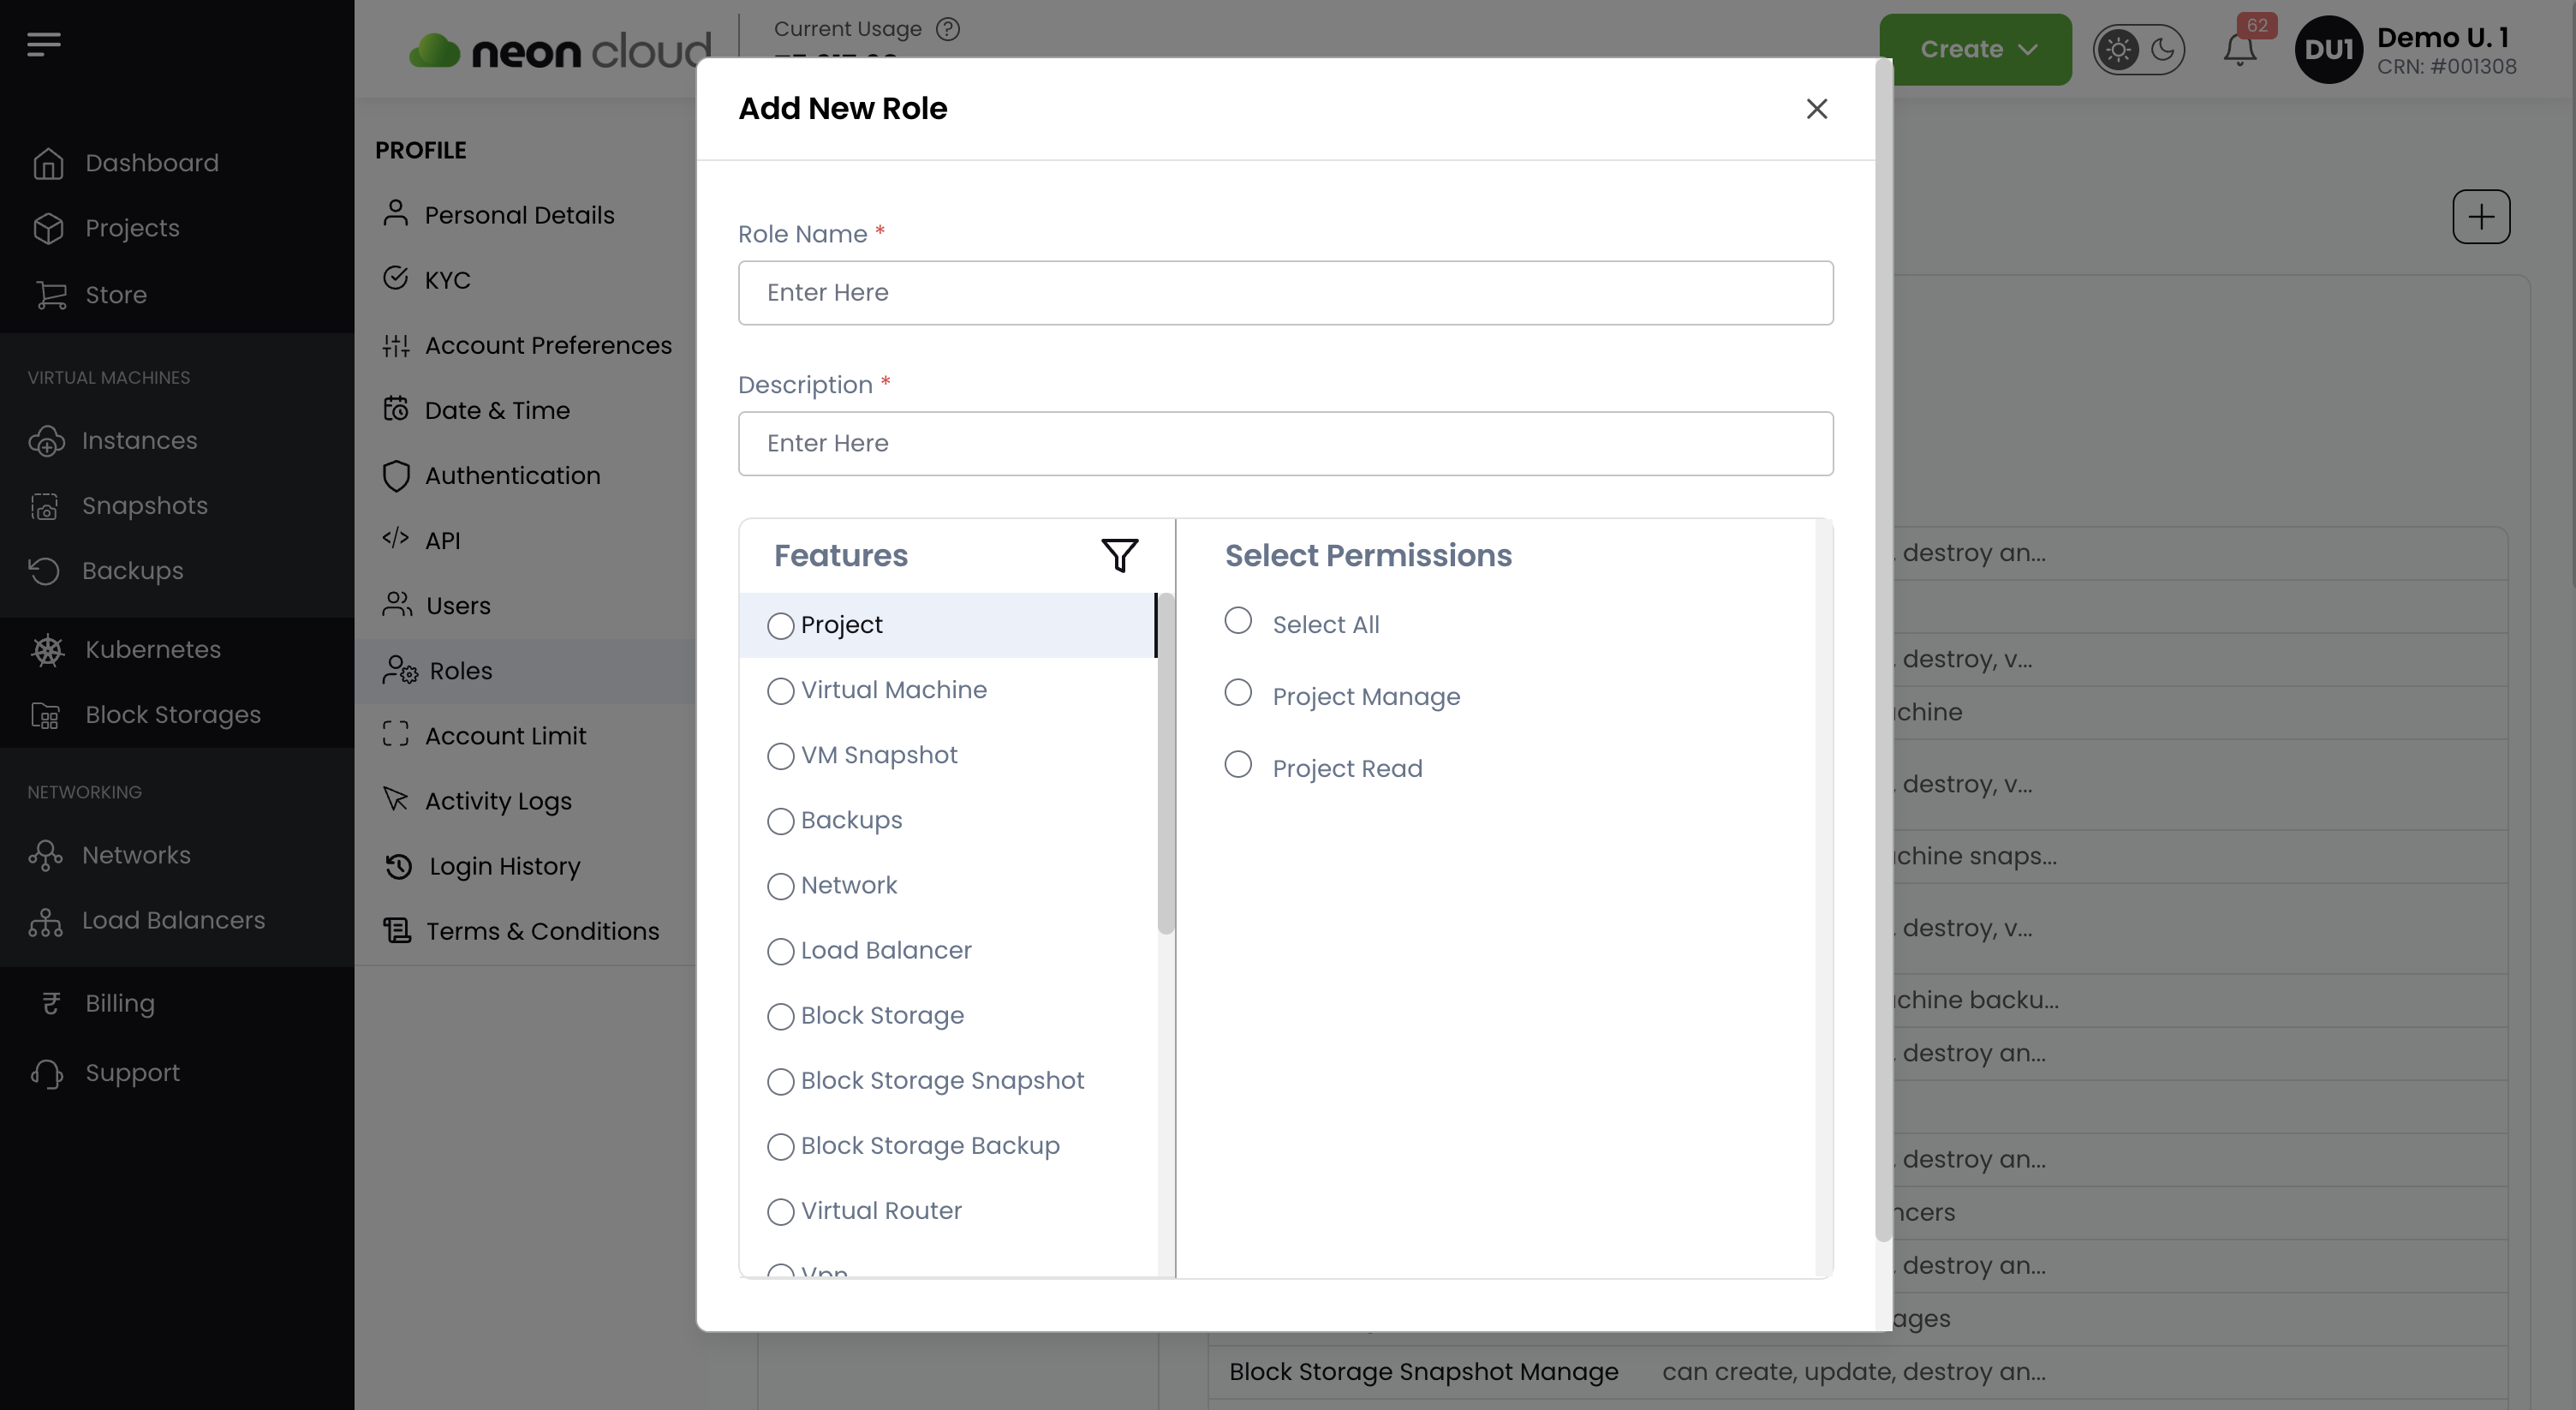The image size is (2576, 1410).
Task: Open Authentication in the profile menu
Action: 512,476
